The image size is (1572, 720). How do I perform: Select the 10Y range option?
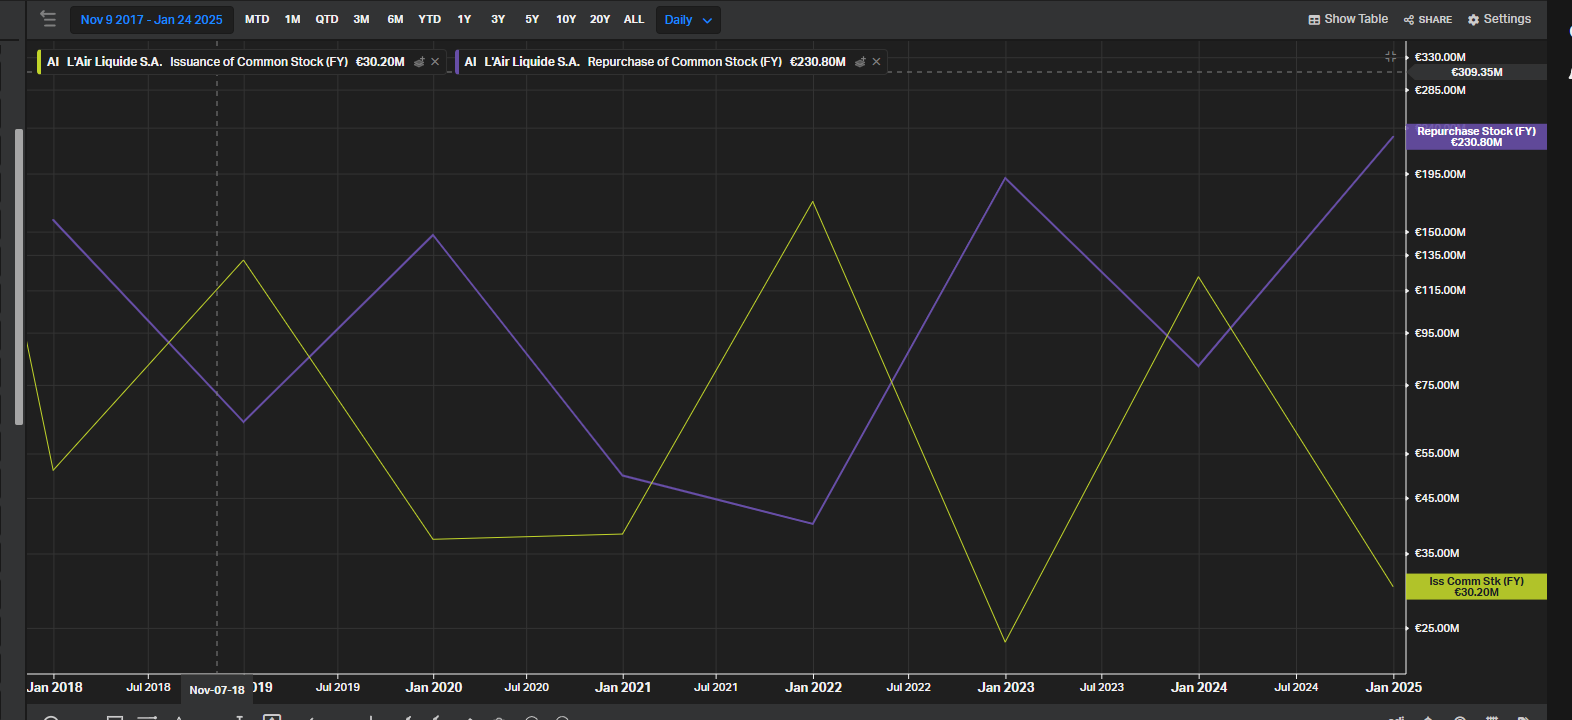(x=566, y=19)
